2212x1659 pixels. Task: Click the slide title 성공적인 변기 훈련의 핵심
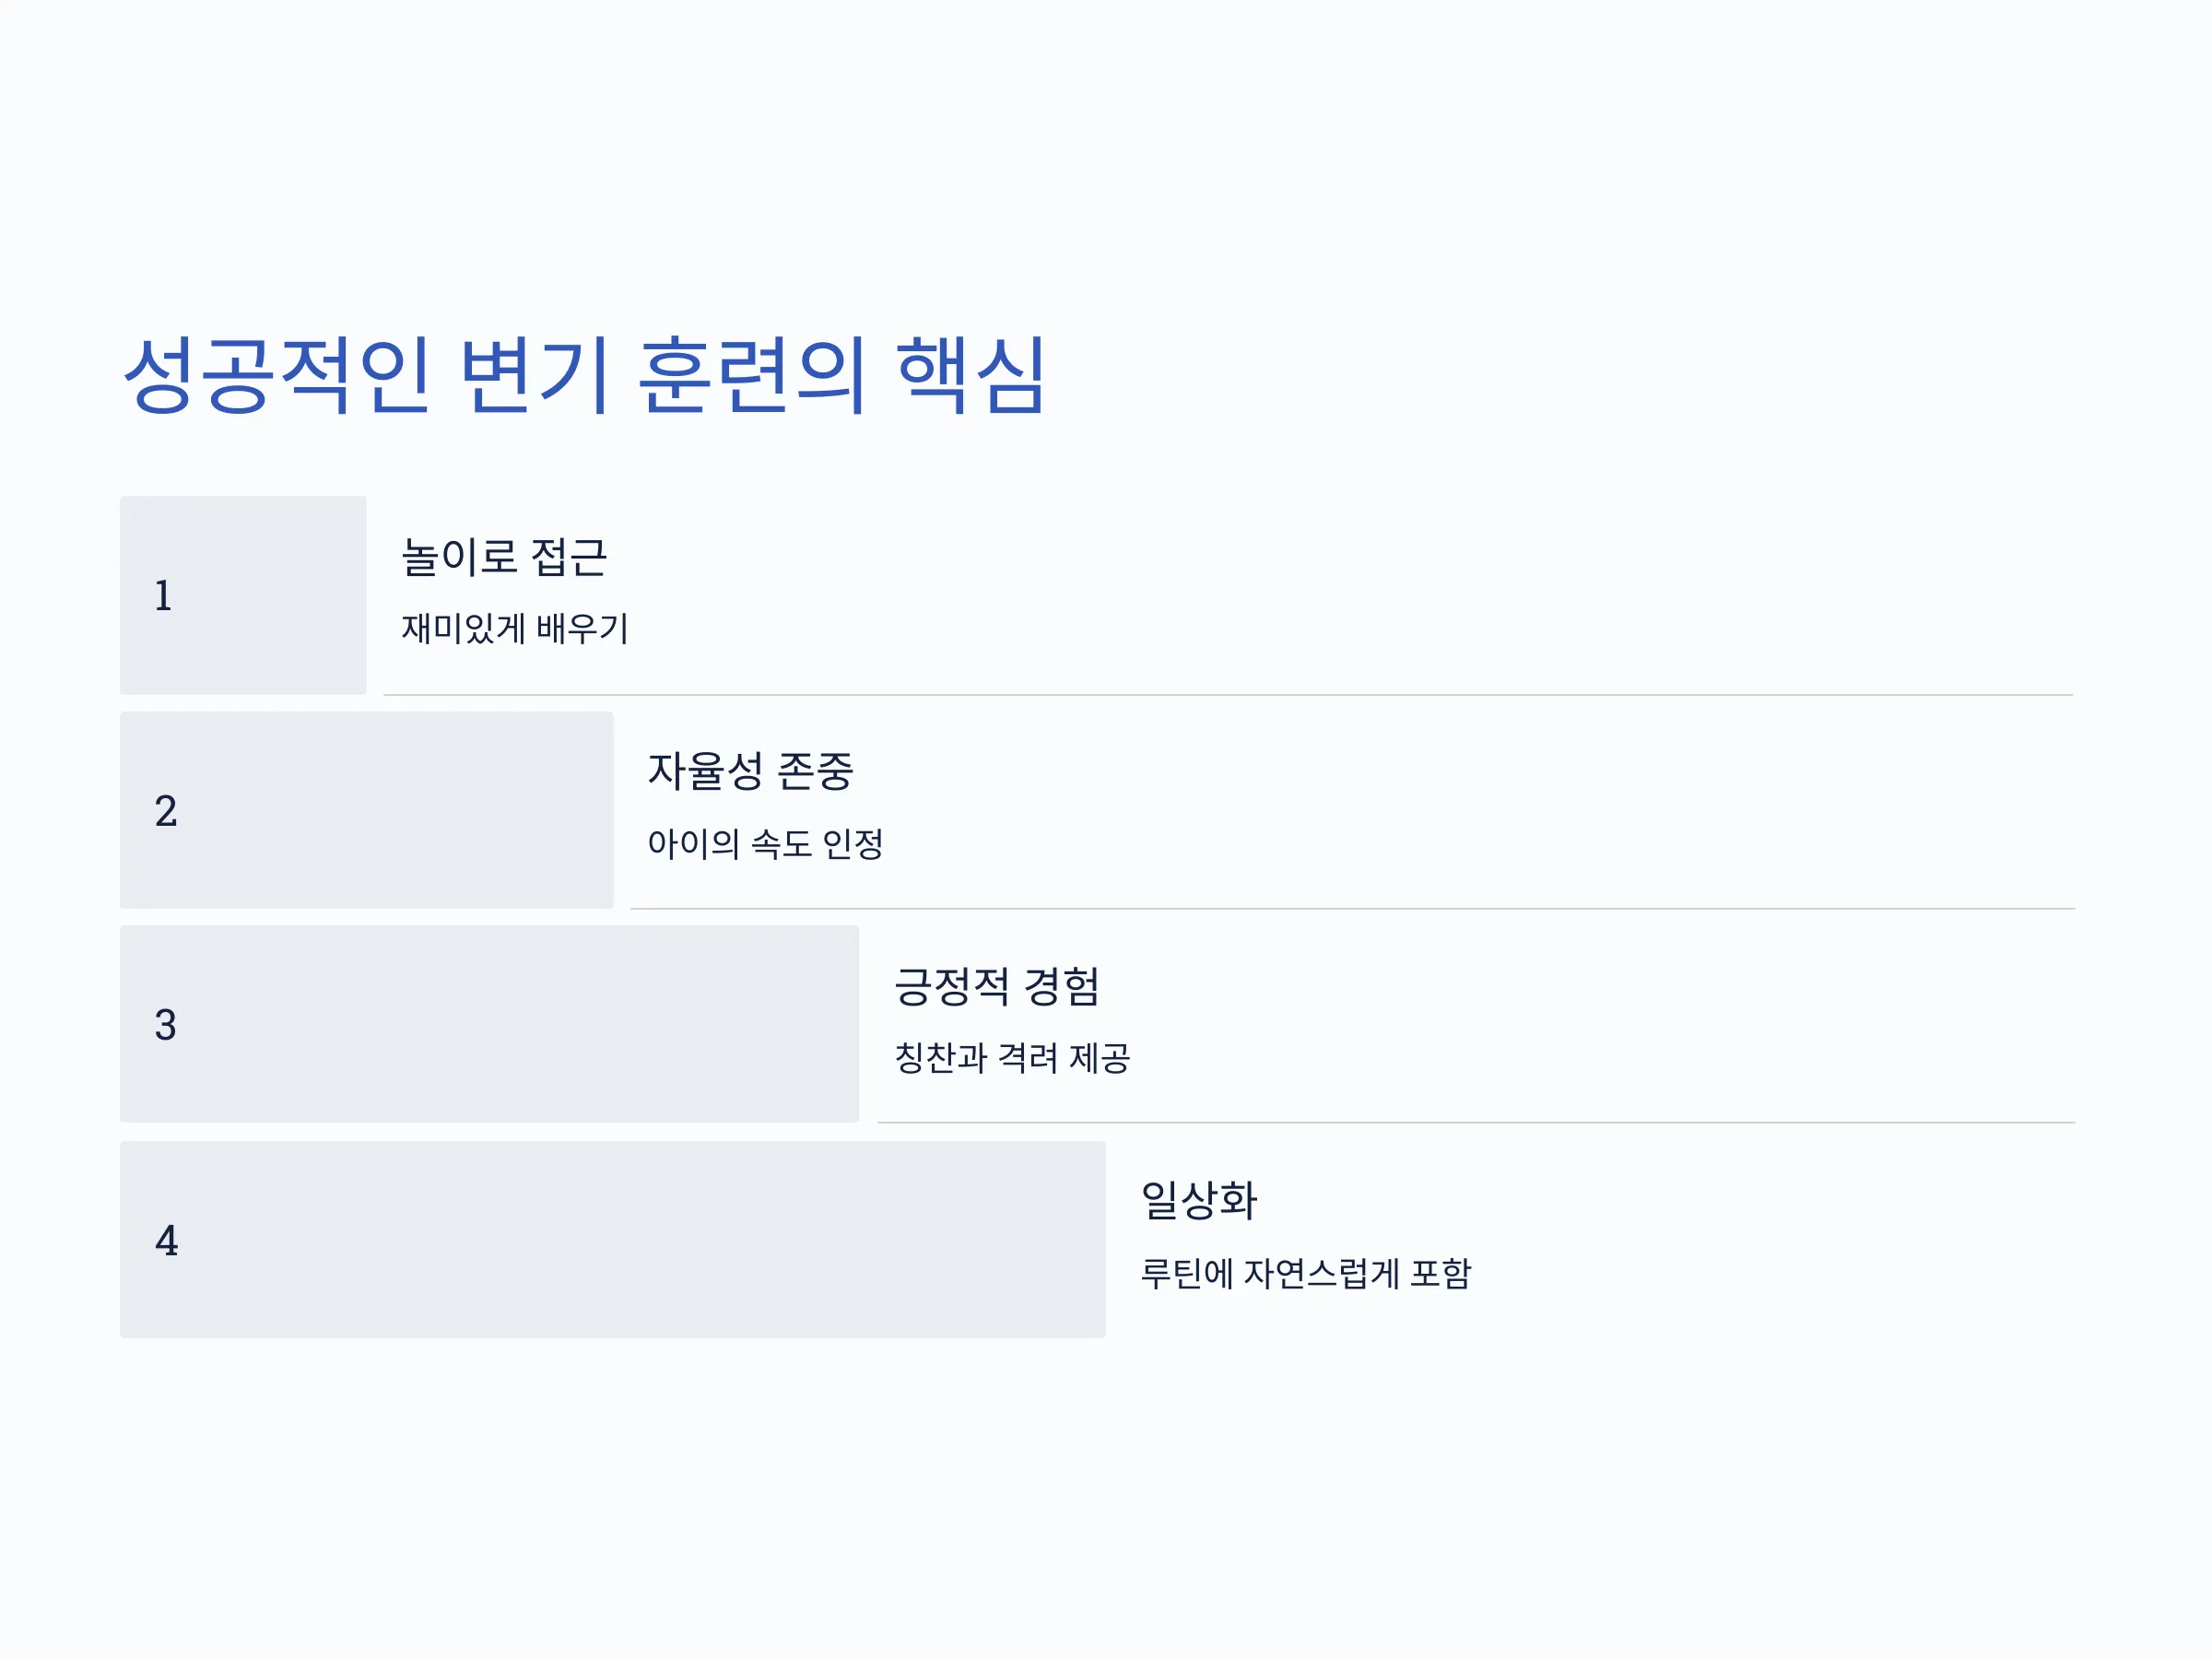[x=584, y=375]
